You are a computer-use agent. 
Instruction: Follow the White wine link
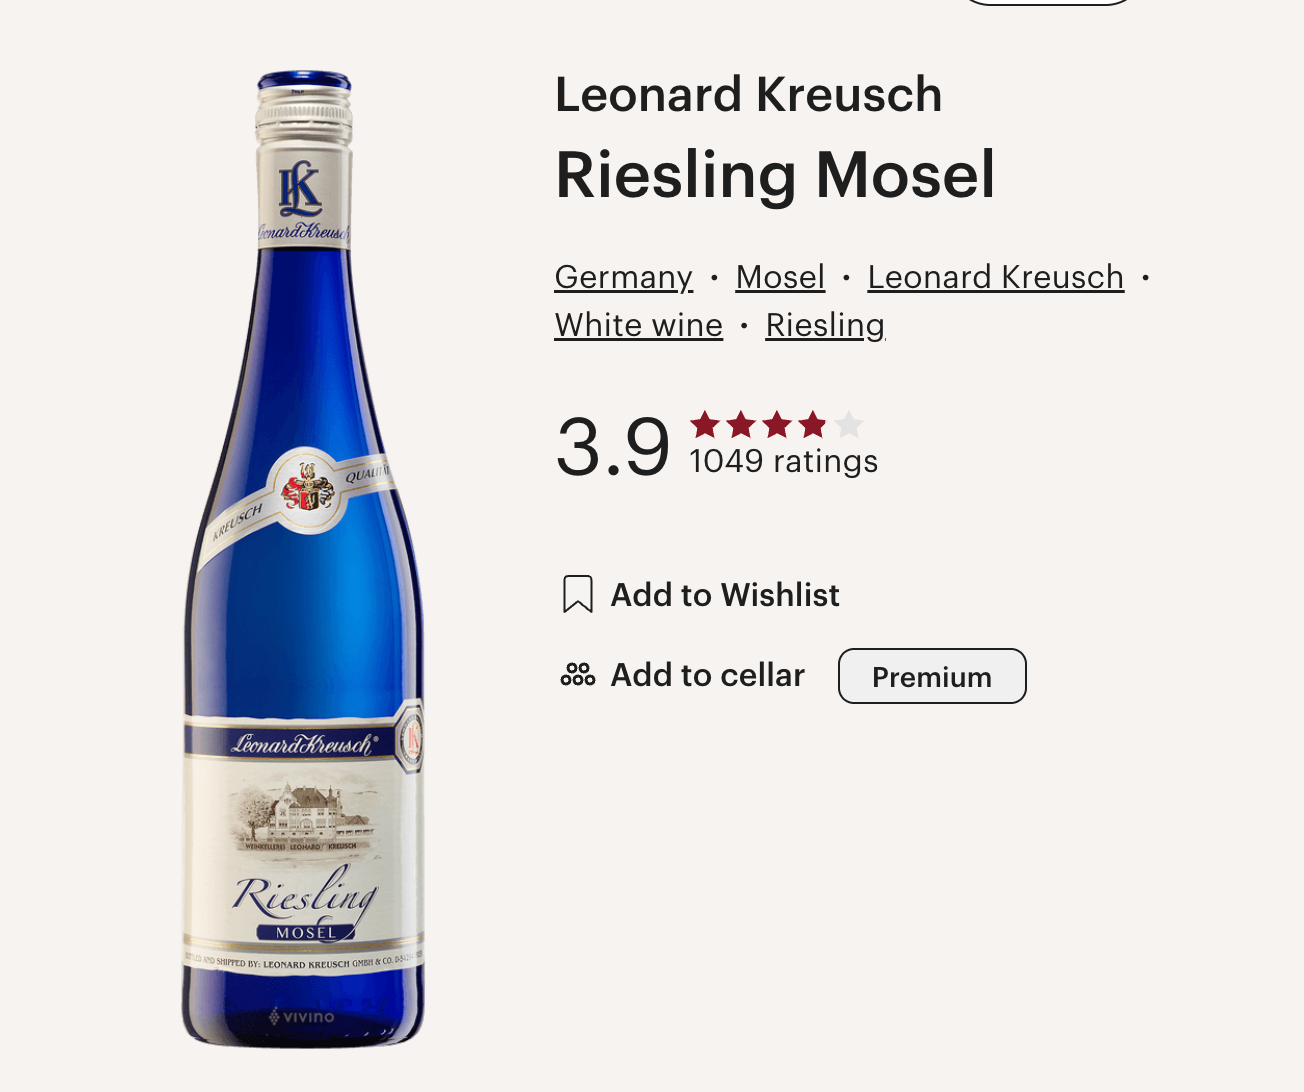pos(638,325)
